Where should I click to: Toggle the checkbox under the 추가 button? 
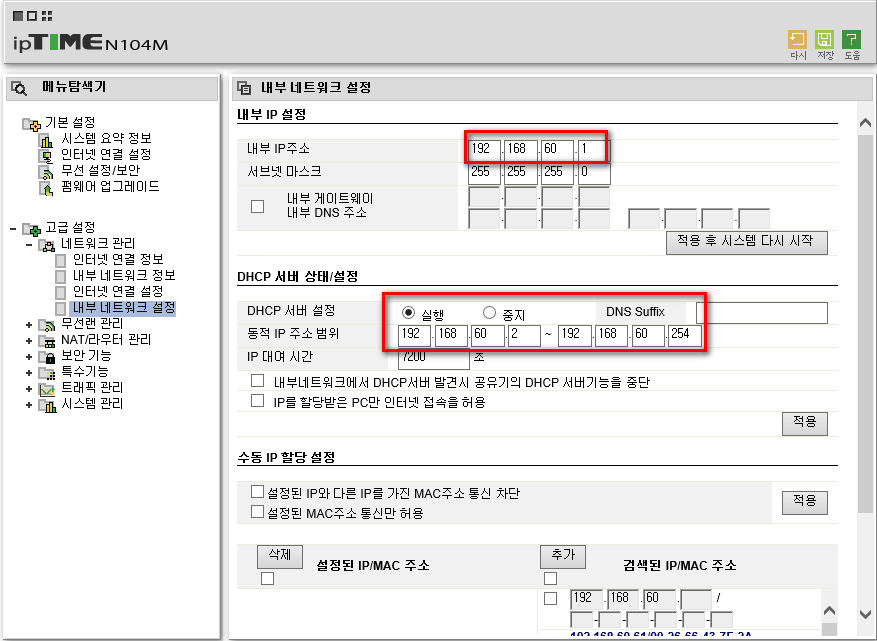pyautogui.click(x=550, y=578)
